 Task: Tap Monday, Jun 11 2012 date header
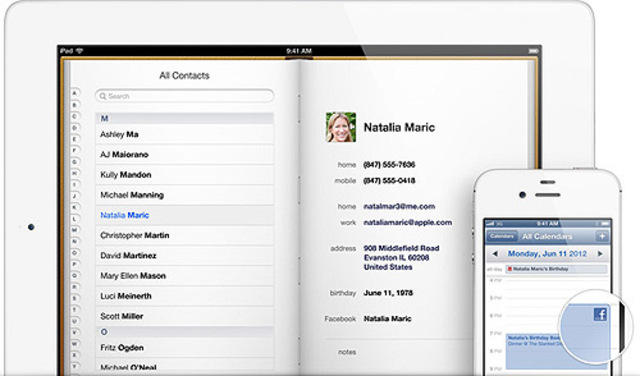547,254
